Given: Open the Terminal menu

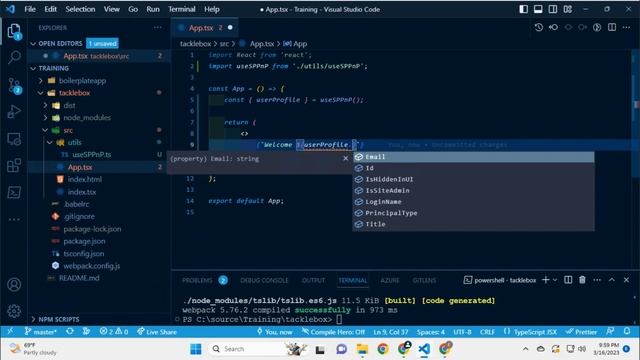Looking at the screenshot, I should pos(182,9).
